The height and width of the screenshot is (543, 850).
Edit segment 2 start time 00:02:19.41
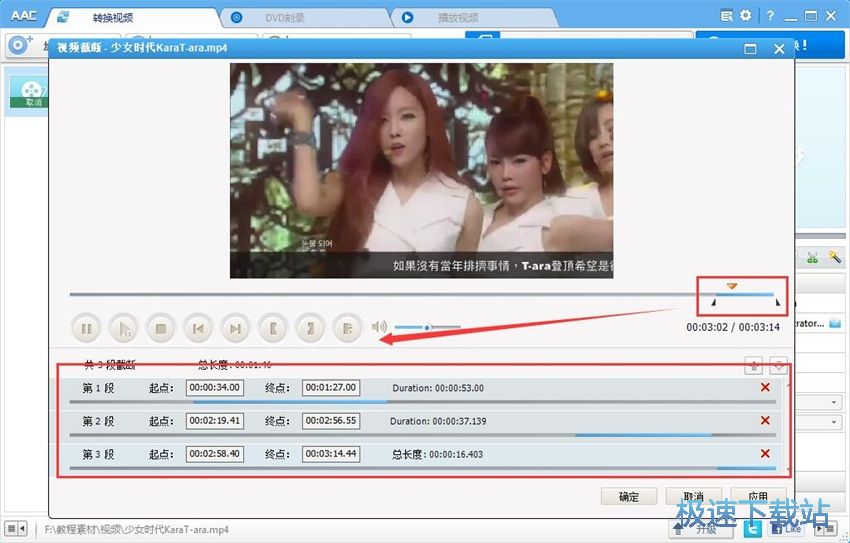click(x=215, y=421)
